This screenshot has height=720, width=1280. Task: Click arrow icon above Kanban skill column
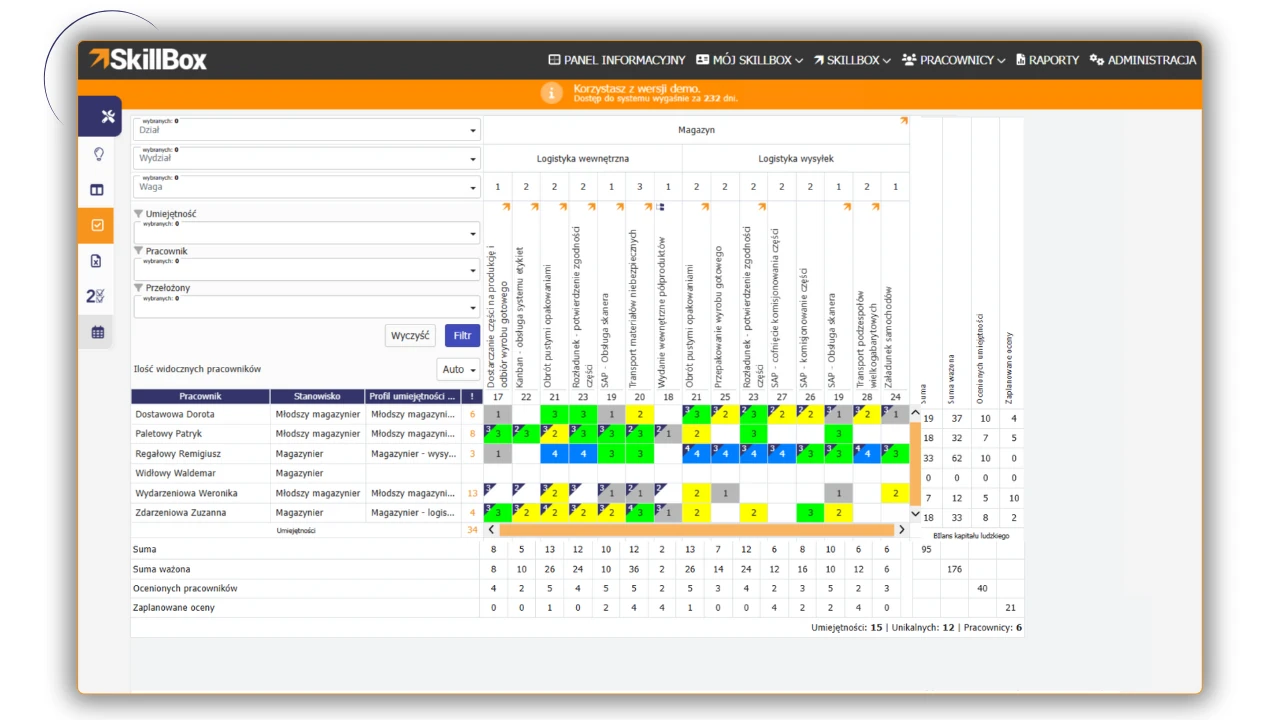coord(534,207)
